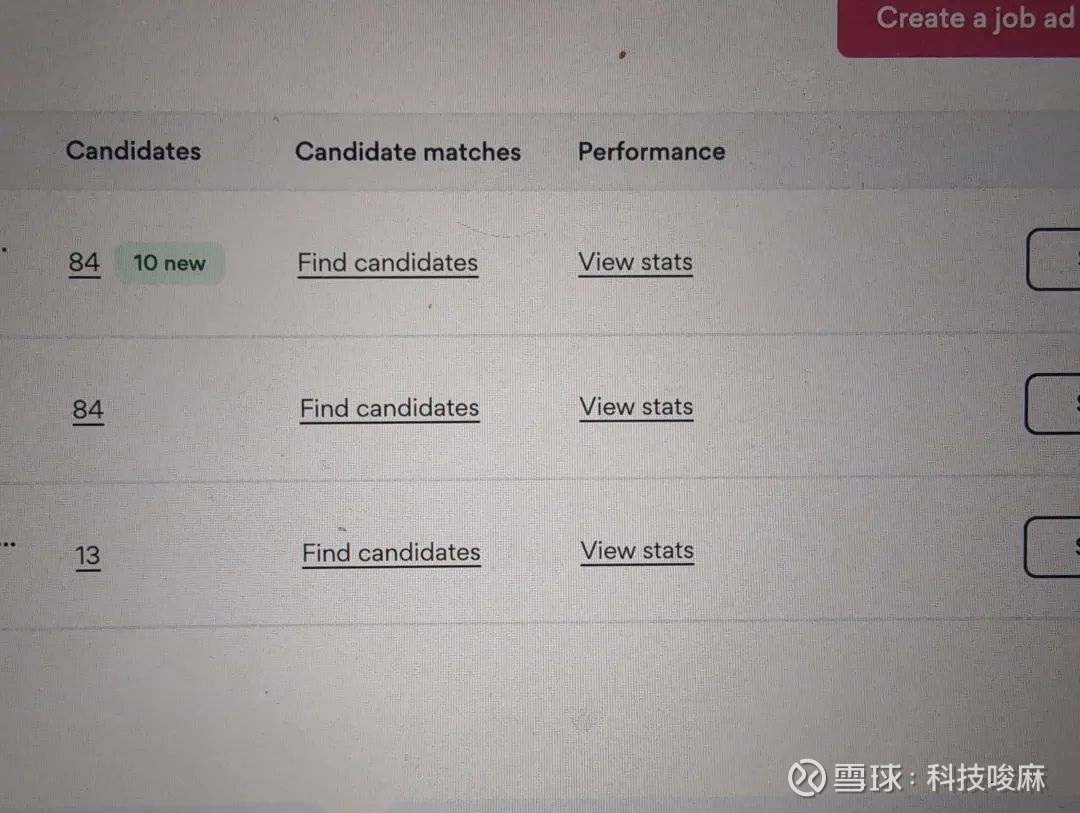Click the Candidates column header
Image resolution: width=1080 pixels, height=813 pixels.
tap(133, 151)
